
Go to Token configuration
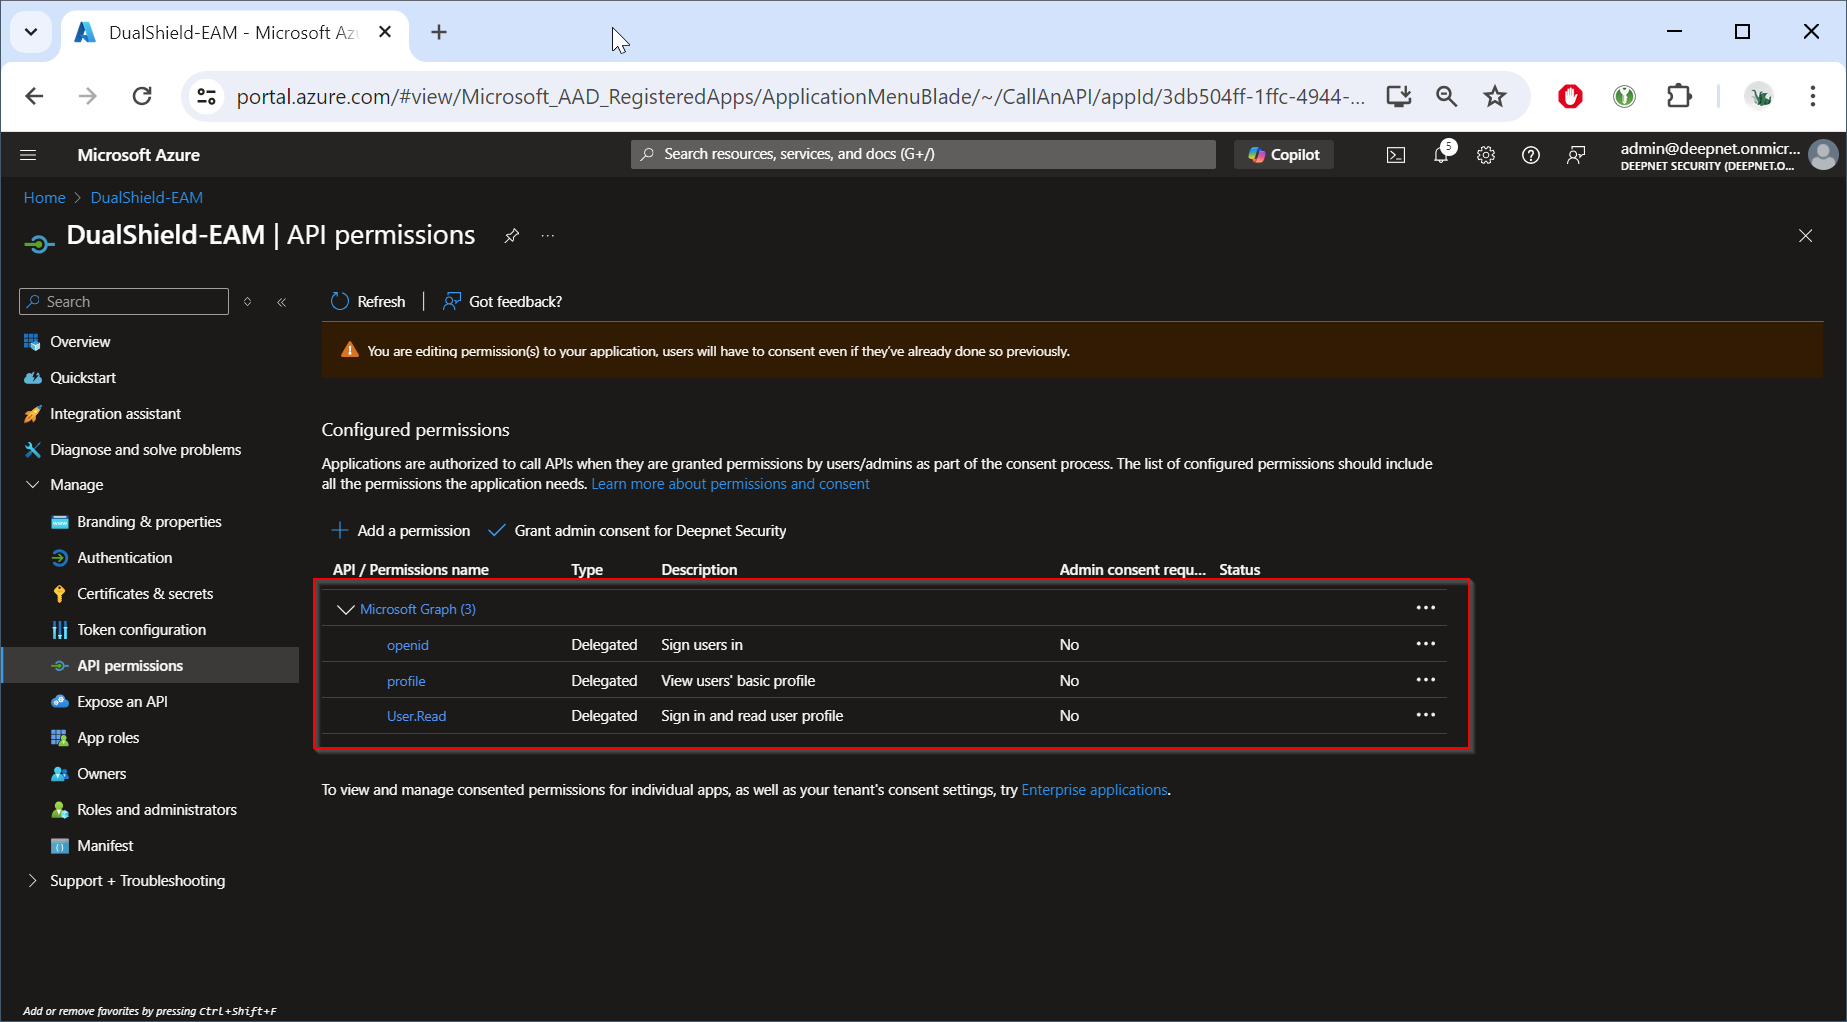pos(141,630)
